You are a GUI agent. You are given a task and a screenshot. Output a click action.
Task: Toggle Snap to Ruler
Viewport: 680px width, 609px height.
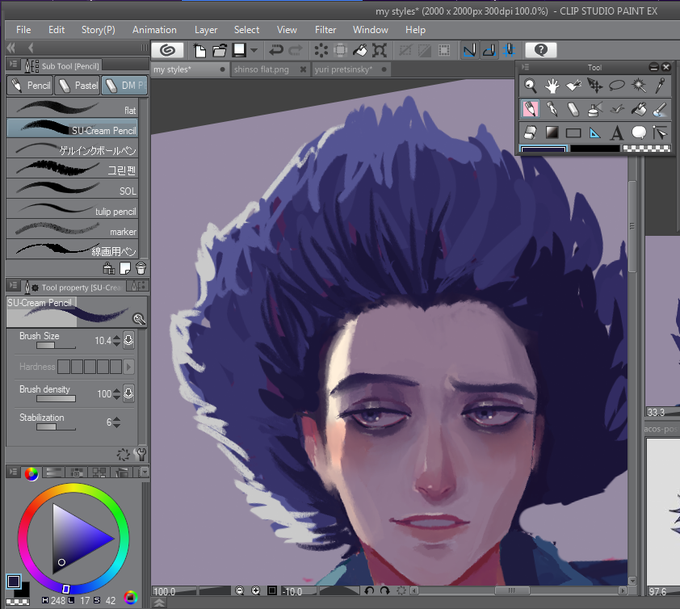[469, 50]
